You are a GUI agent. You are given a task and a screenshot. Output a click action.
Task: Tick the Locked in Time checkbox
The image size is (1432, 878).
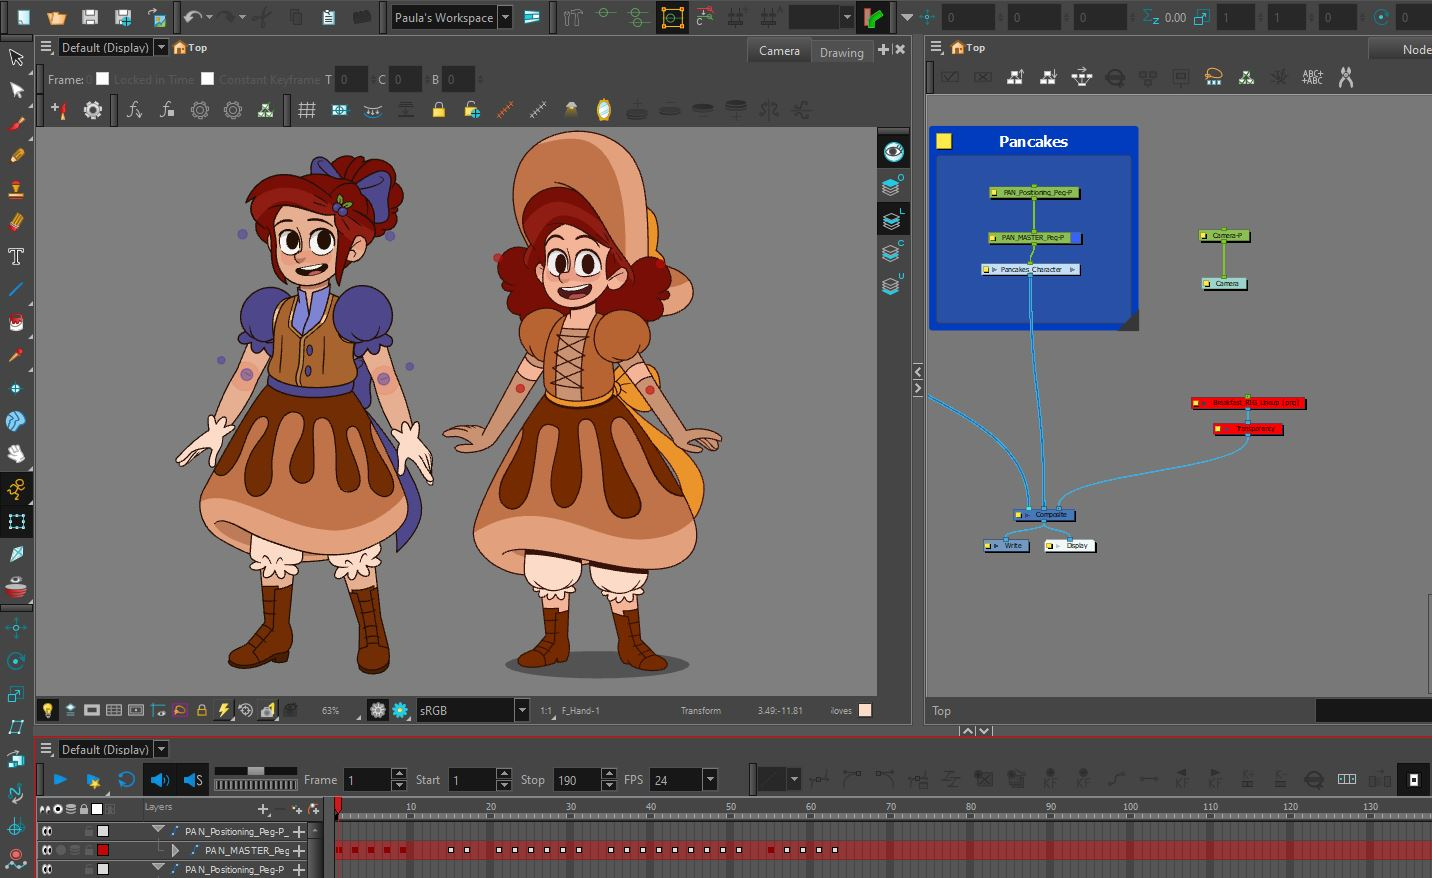coord(102,79)
